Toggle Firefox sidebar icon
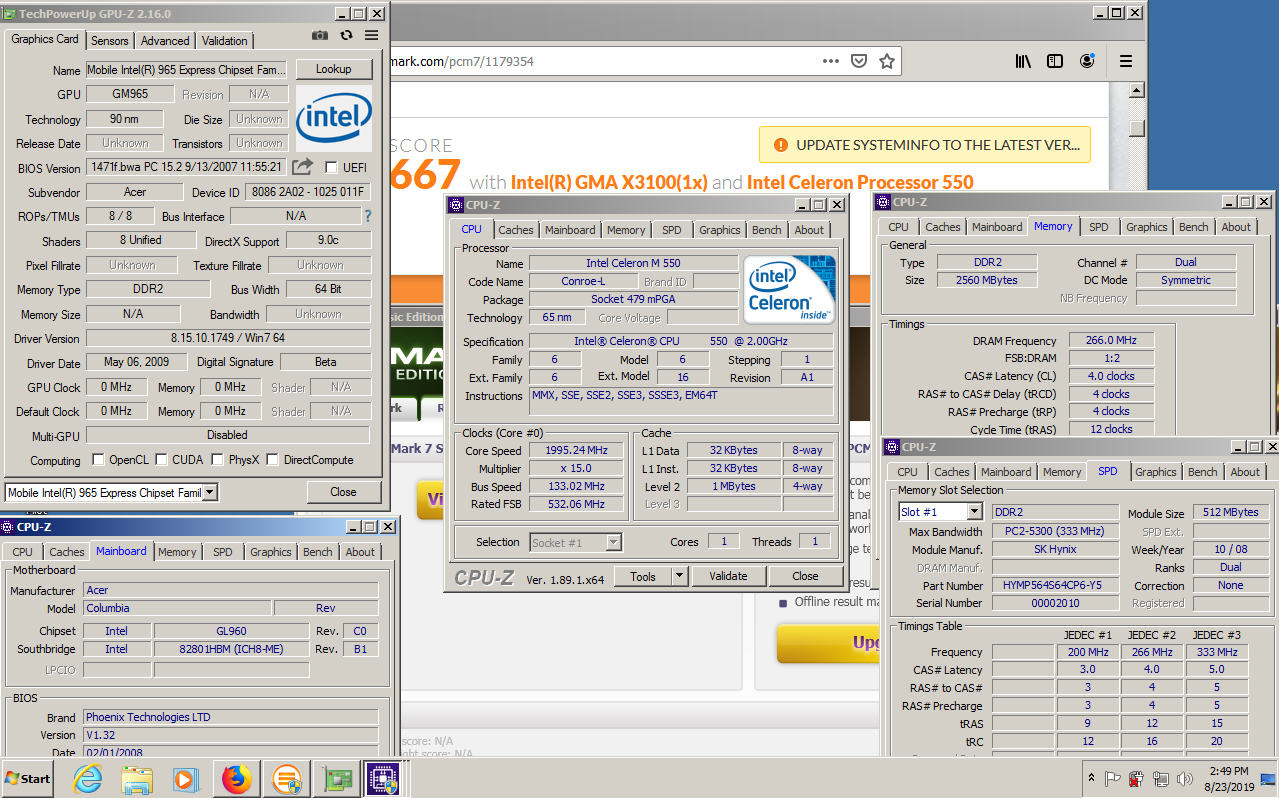The height and width of the screenshot is (798, 1279). pyautogui.click(x=1055, y=61)
